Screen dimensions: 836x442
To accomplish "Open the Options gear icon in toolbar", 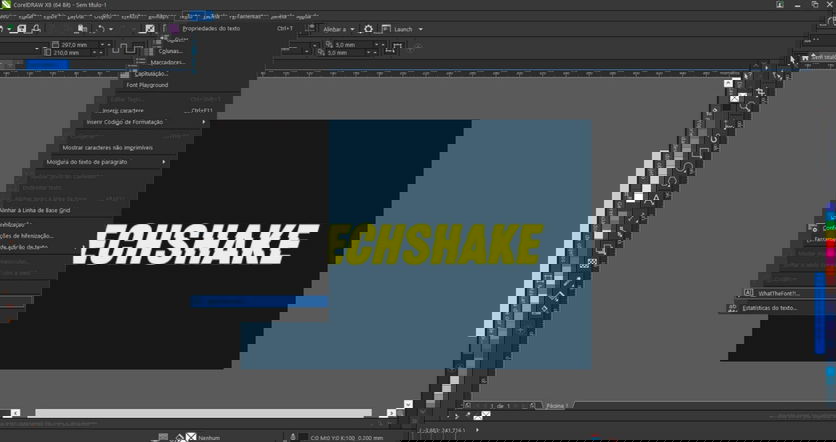I will (368, 29).
